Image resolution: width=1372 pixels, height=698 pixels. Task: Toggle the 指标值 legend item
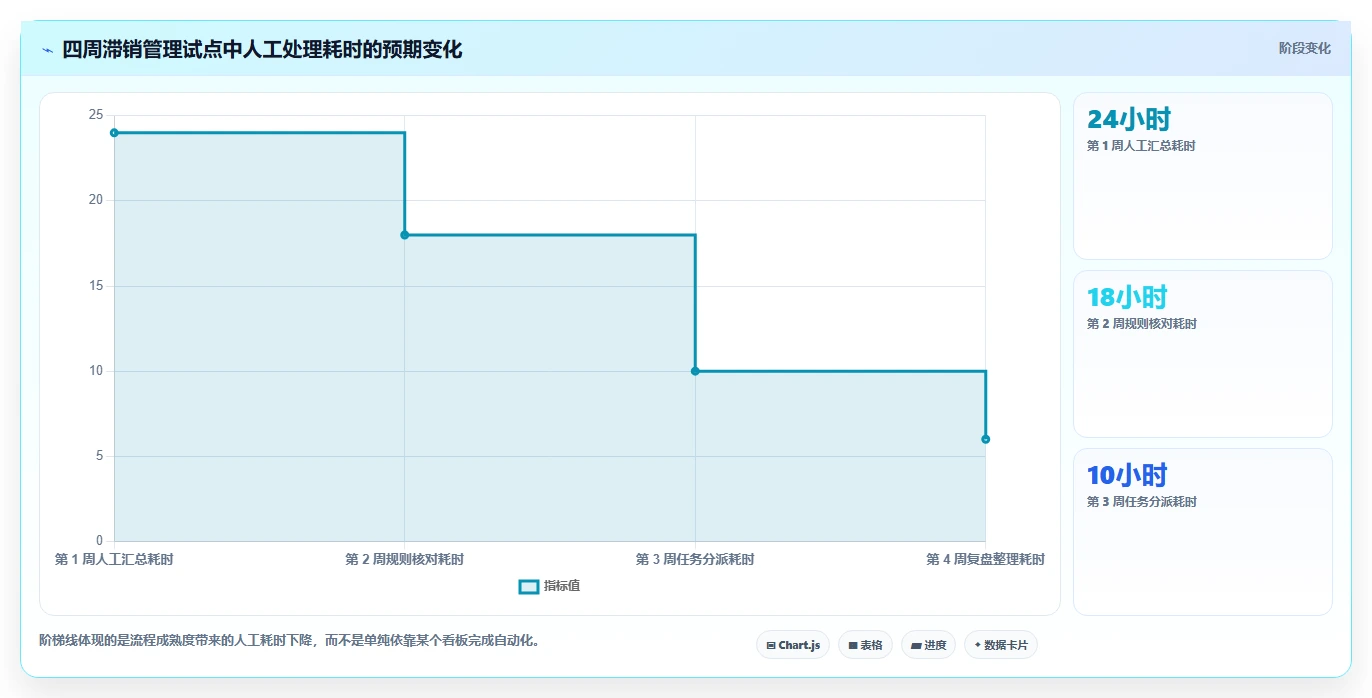pos(549,586)
